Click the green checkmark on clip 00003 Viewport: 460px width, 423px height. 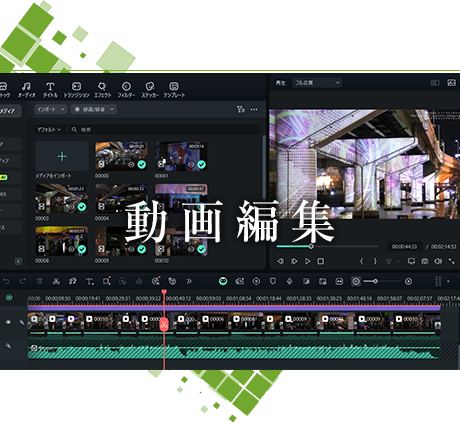pos(82,207)
